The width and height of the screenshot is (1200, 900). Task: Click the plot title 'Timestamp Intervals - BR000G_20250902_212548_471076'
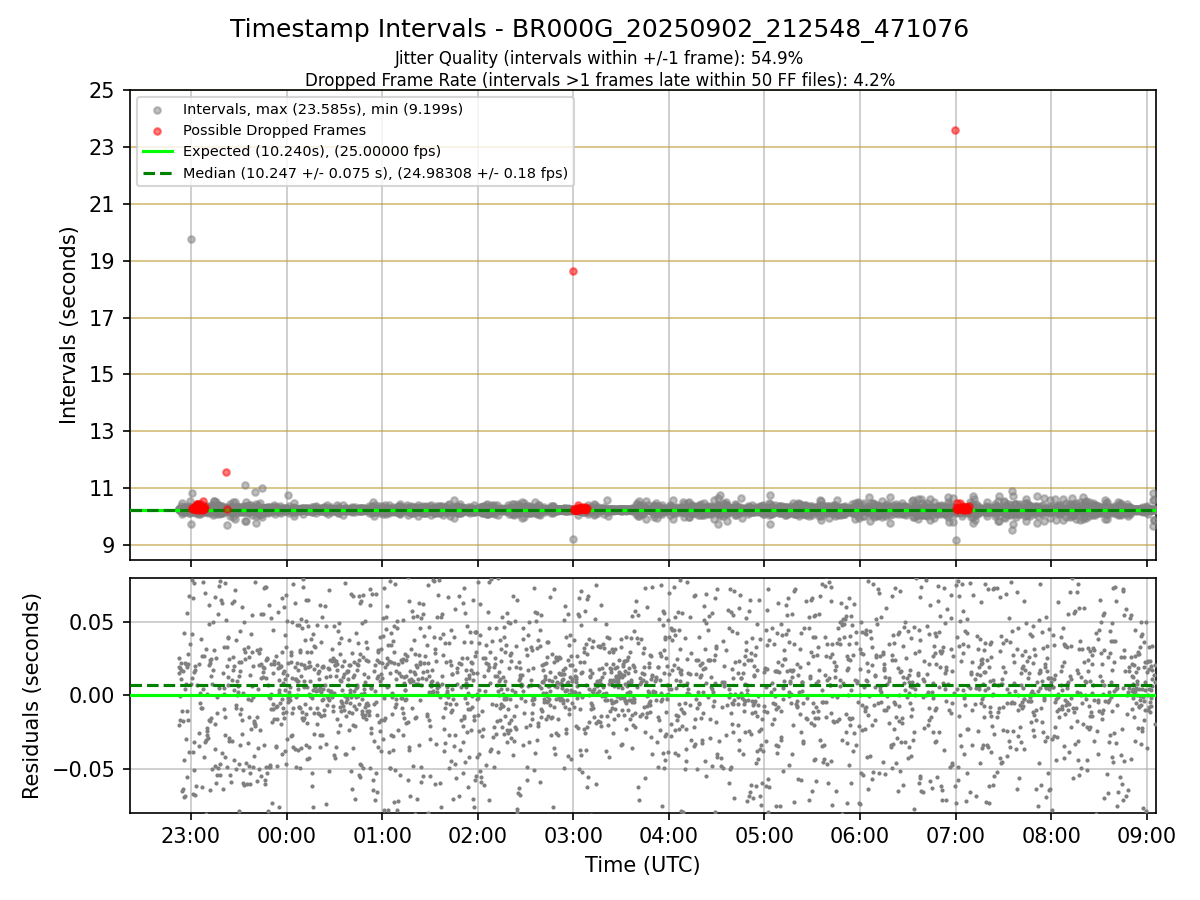click(599, 29)
